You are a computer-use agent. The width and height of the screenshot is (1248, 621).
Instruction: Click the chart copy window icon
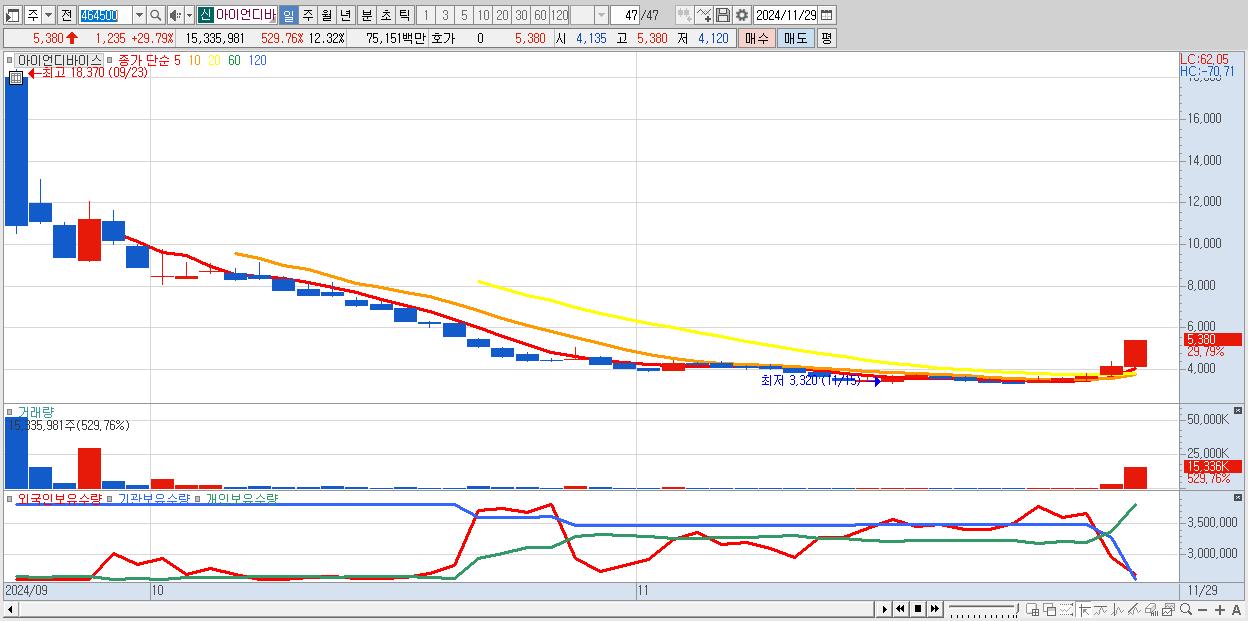(x=1168, y=609)
